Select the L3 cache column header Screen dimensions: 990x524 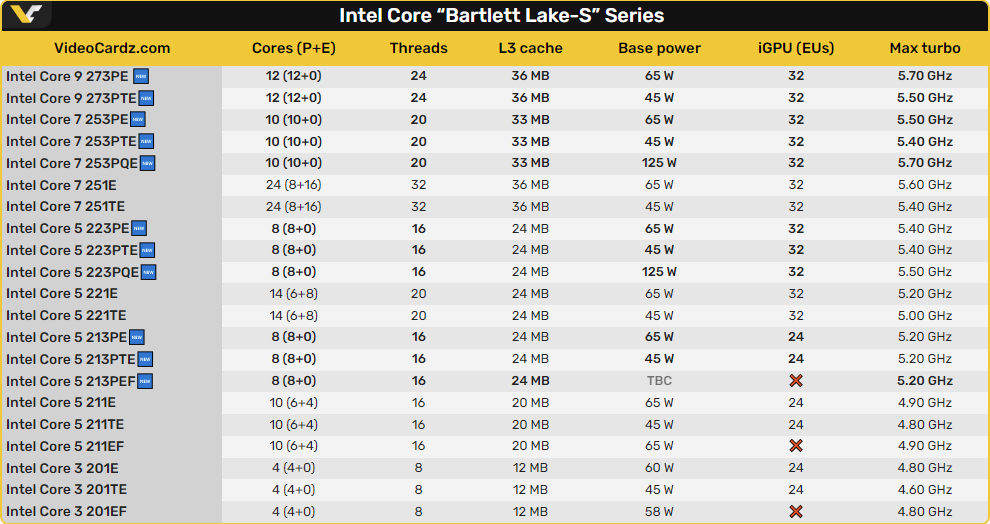pos(530,48)
